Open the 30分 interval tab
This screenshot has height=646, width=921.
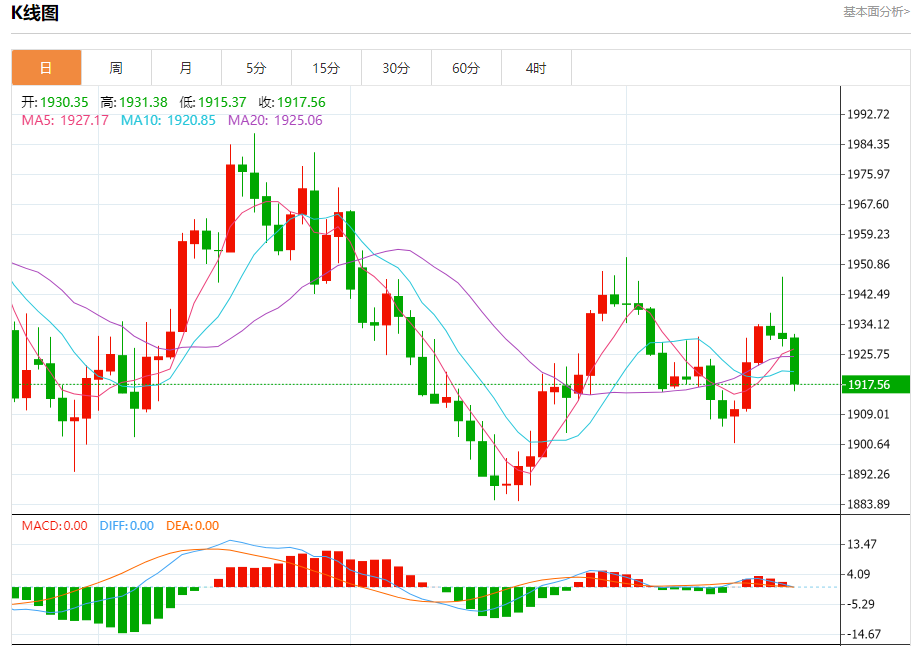396,68
